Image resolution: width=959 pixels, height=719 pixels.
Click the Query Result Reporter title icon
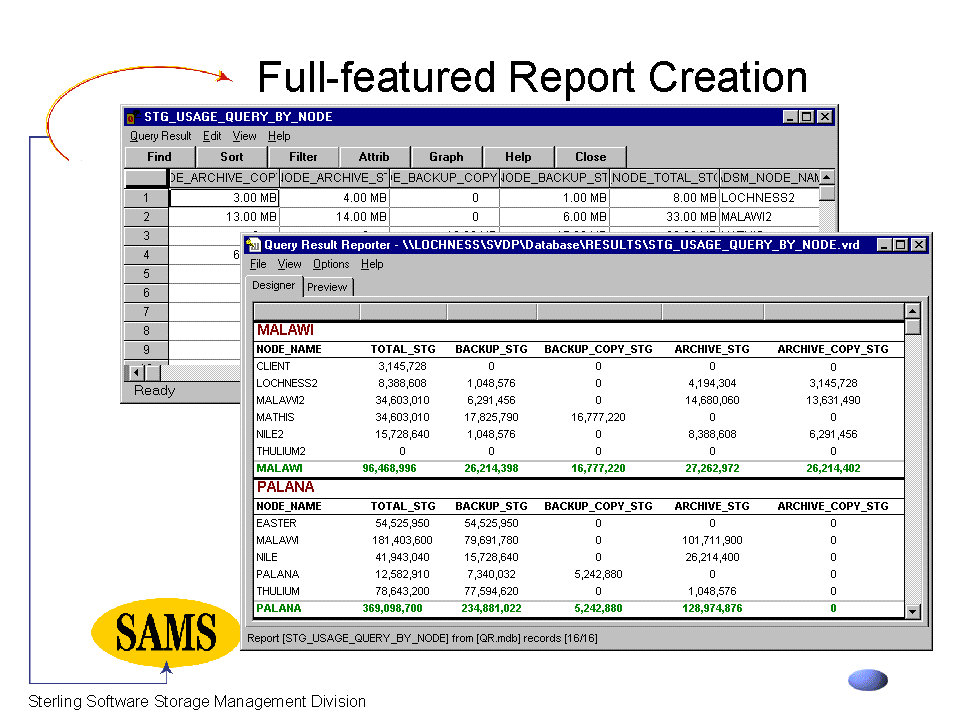tap(253, 245)
